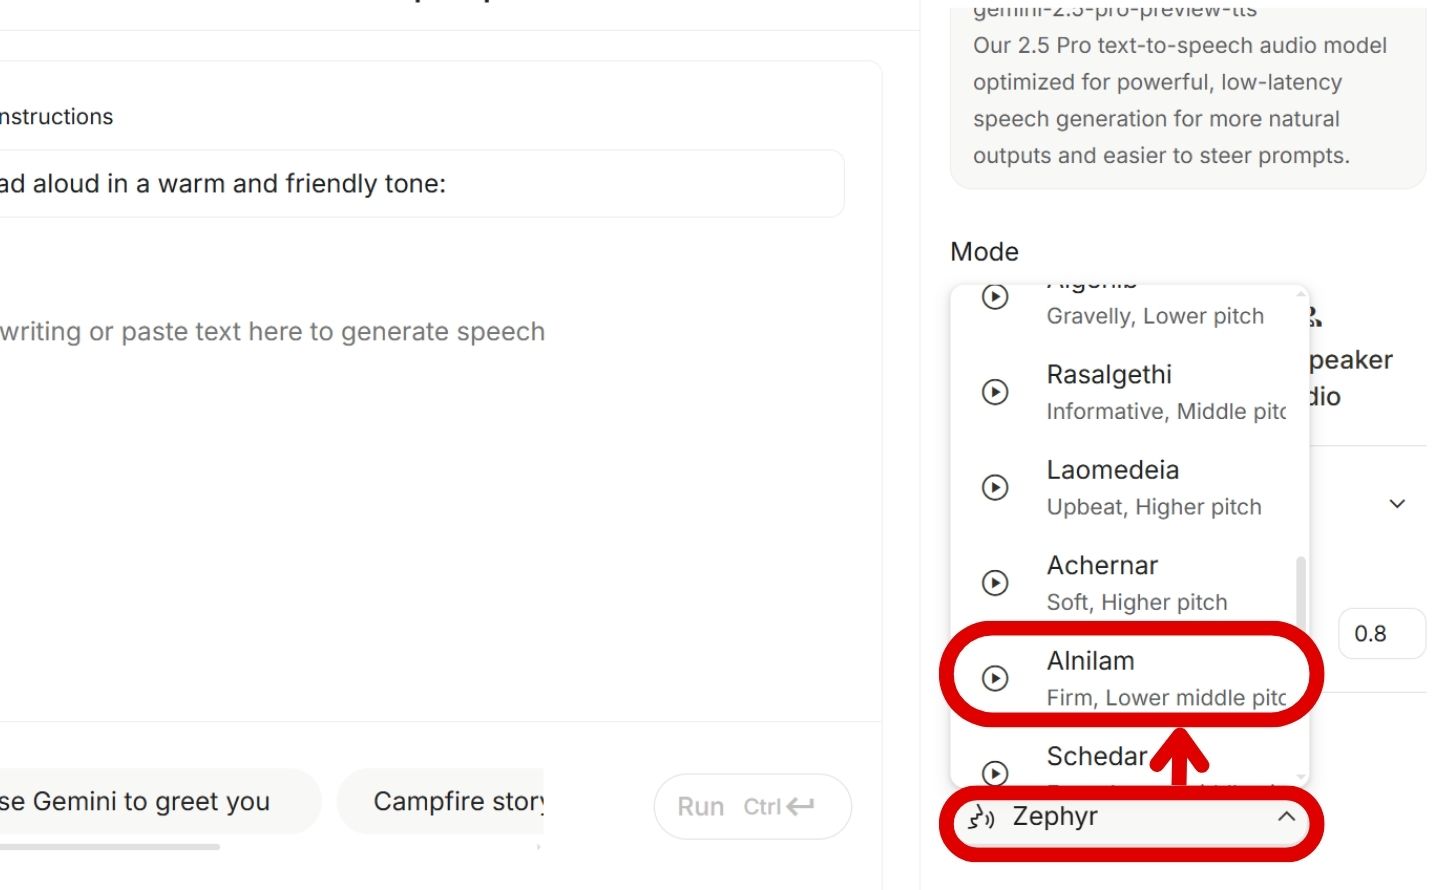Select the Rasalgethi voice option
Image resolution: width=1450 pixels, height=890 pixels.
[x=1150, y=392]
